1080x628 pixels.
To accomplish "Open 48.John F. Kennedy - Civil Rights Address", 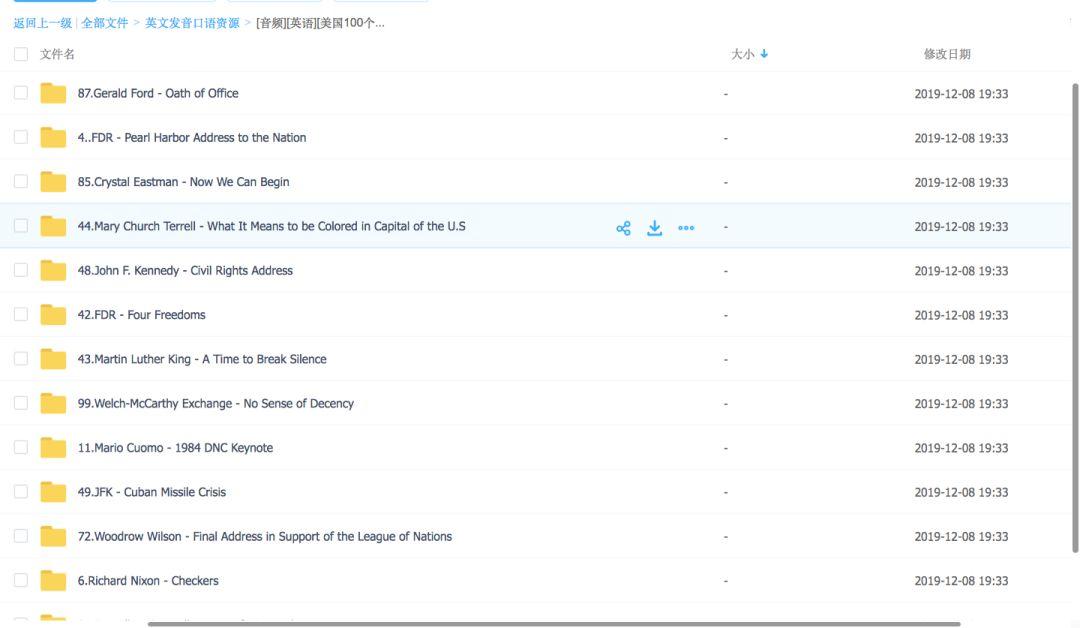I will click(x=185, y=271).
